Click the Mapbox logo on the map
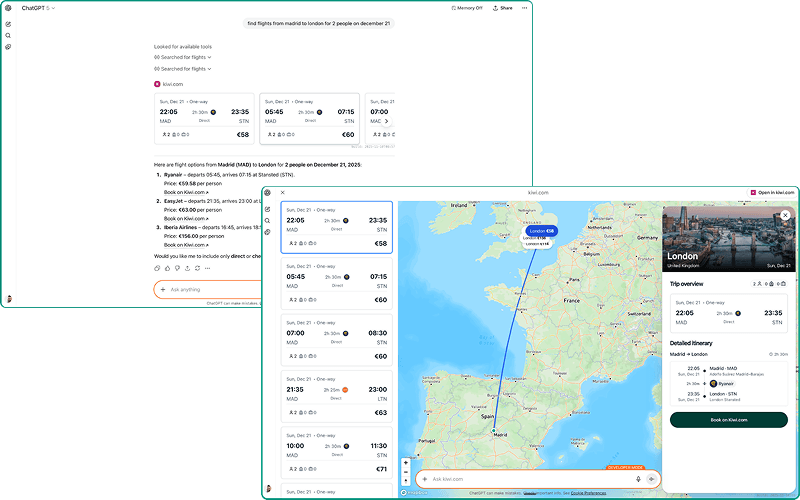The image size is (800, 500). (414, 493)
